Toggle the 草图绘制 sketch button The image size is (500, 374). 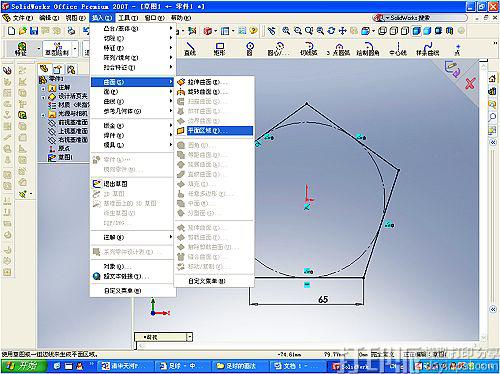pyautogui.click(x=57, y=49)
